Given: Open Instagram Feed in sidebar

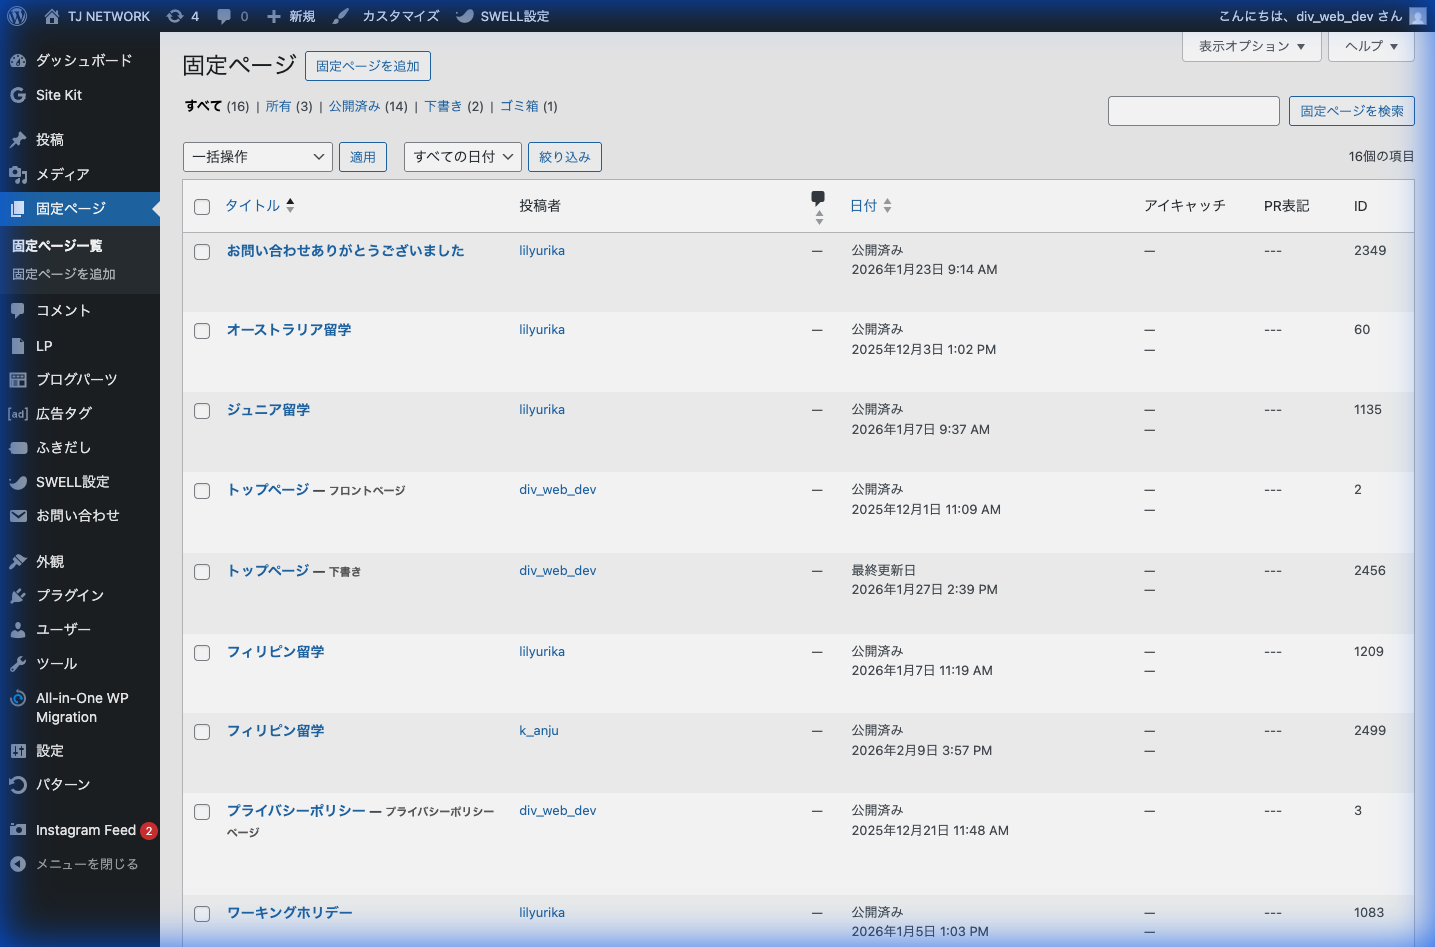Looking at the screenshot, I should click(85, 830).
